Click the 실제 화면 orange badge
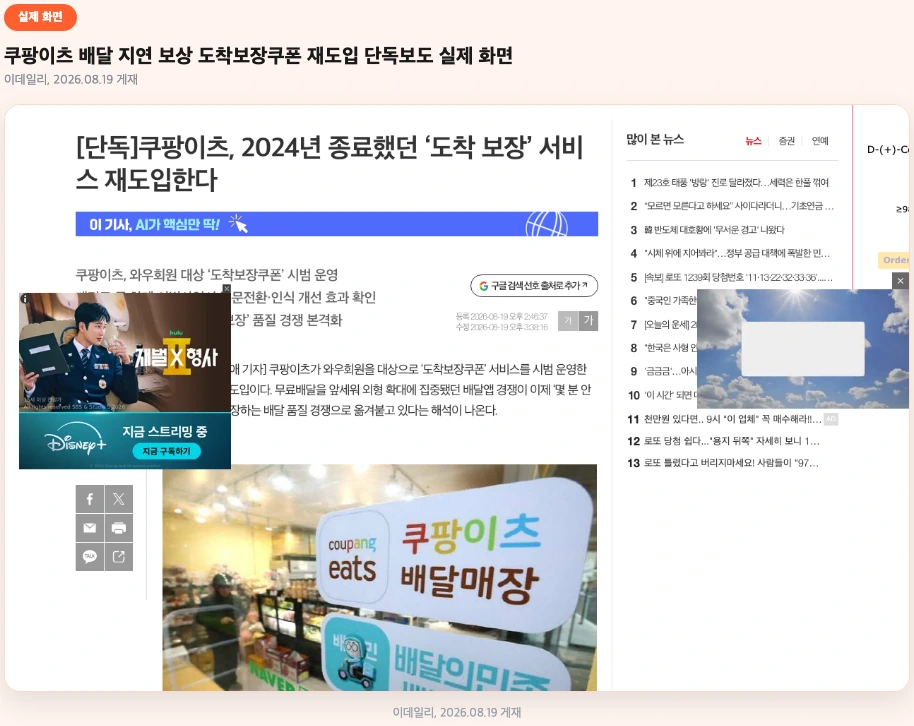This screenshot has height=726, width=914. [40, 17]
